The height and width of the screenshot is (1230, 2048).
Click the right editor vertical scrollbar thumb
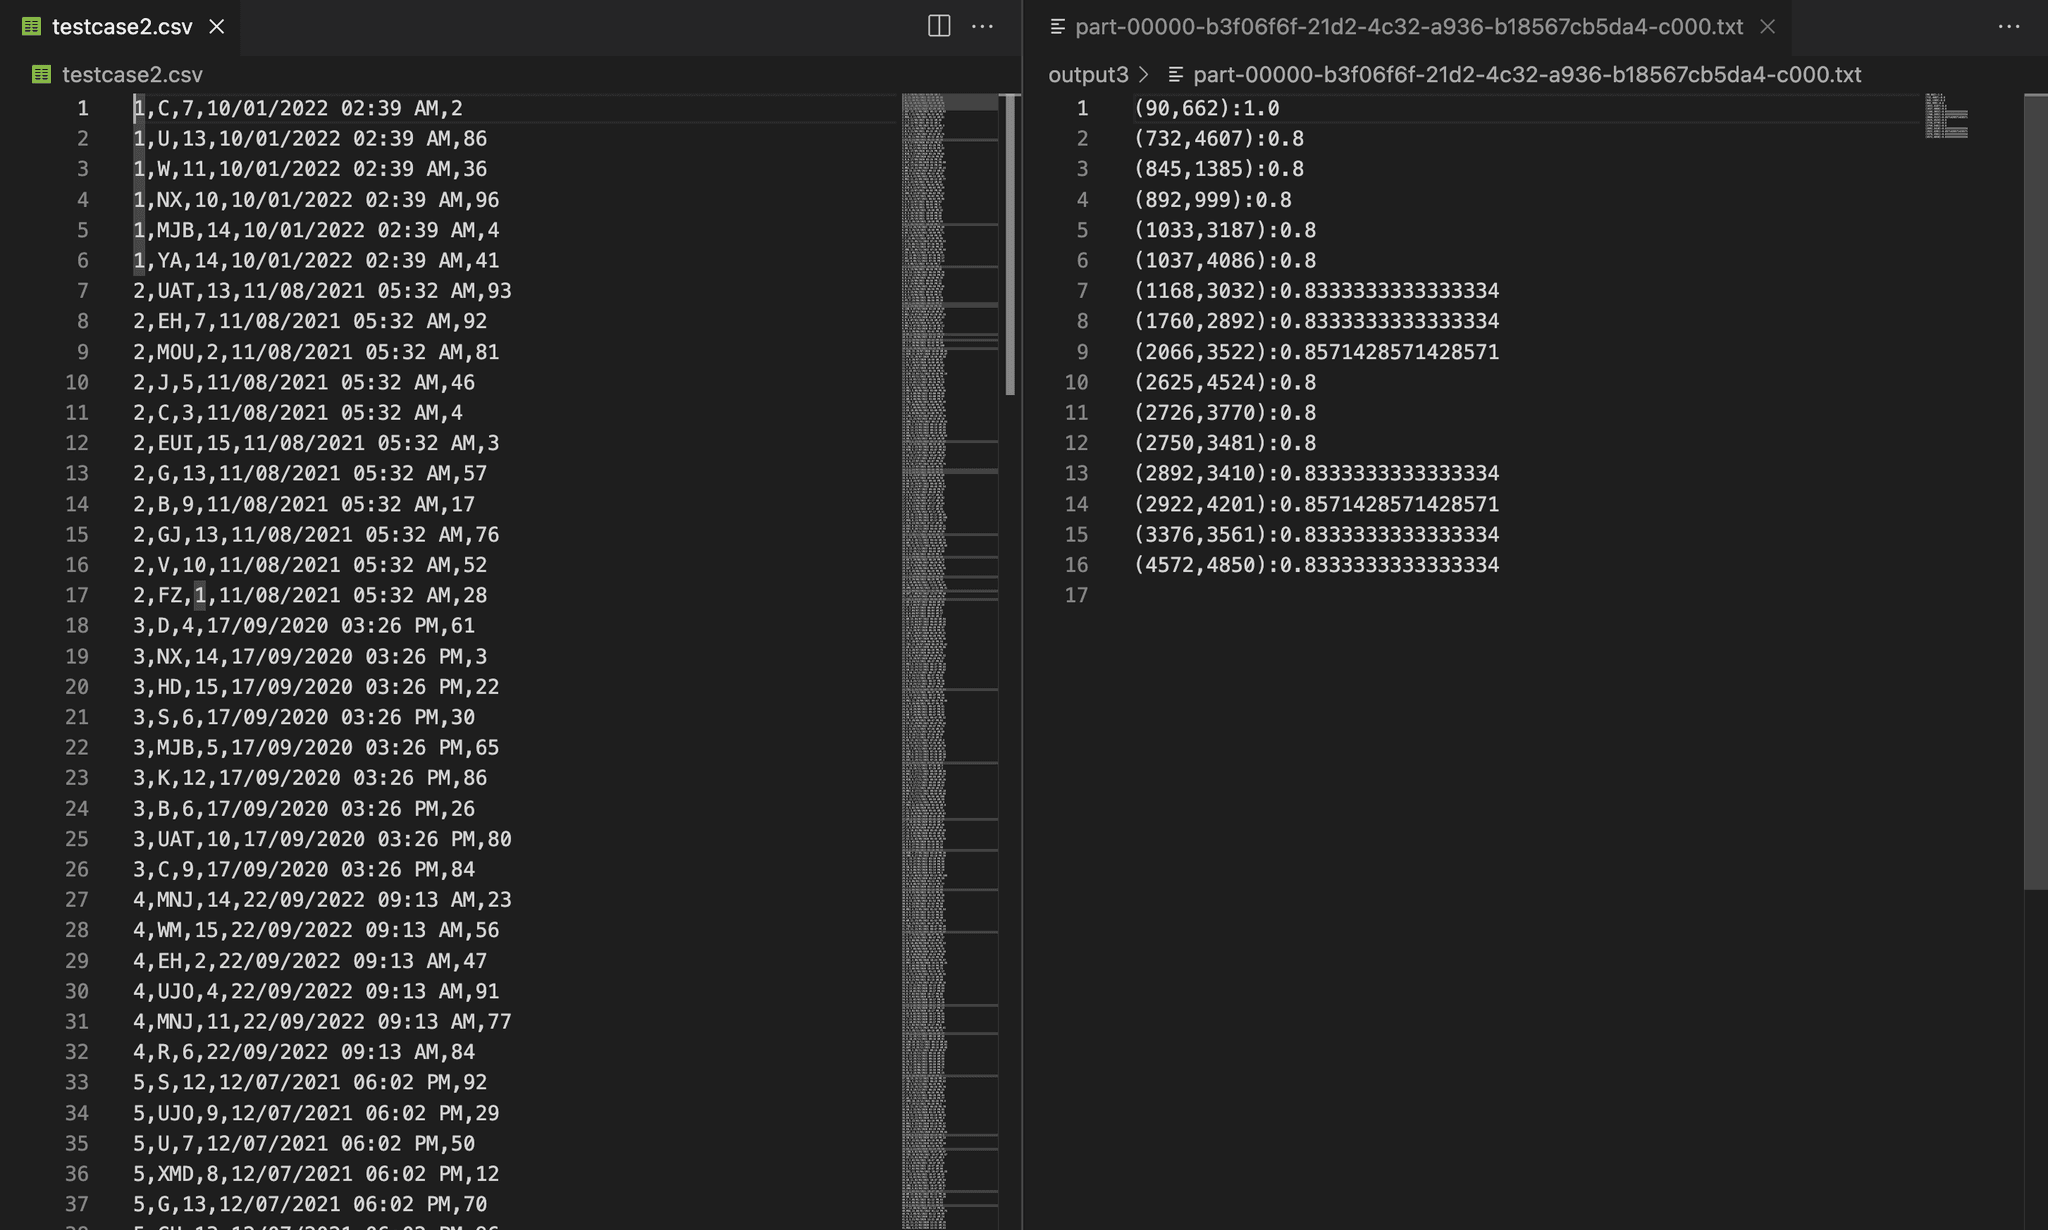pyautogui.click(x=2035, y=492)
